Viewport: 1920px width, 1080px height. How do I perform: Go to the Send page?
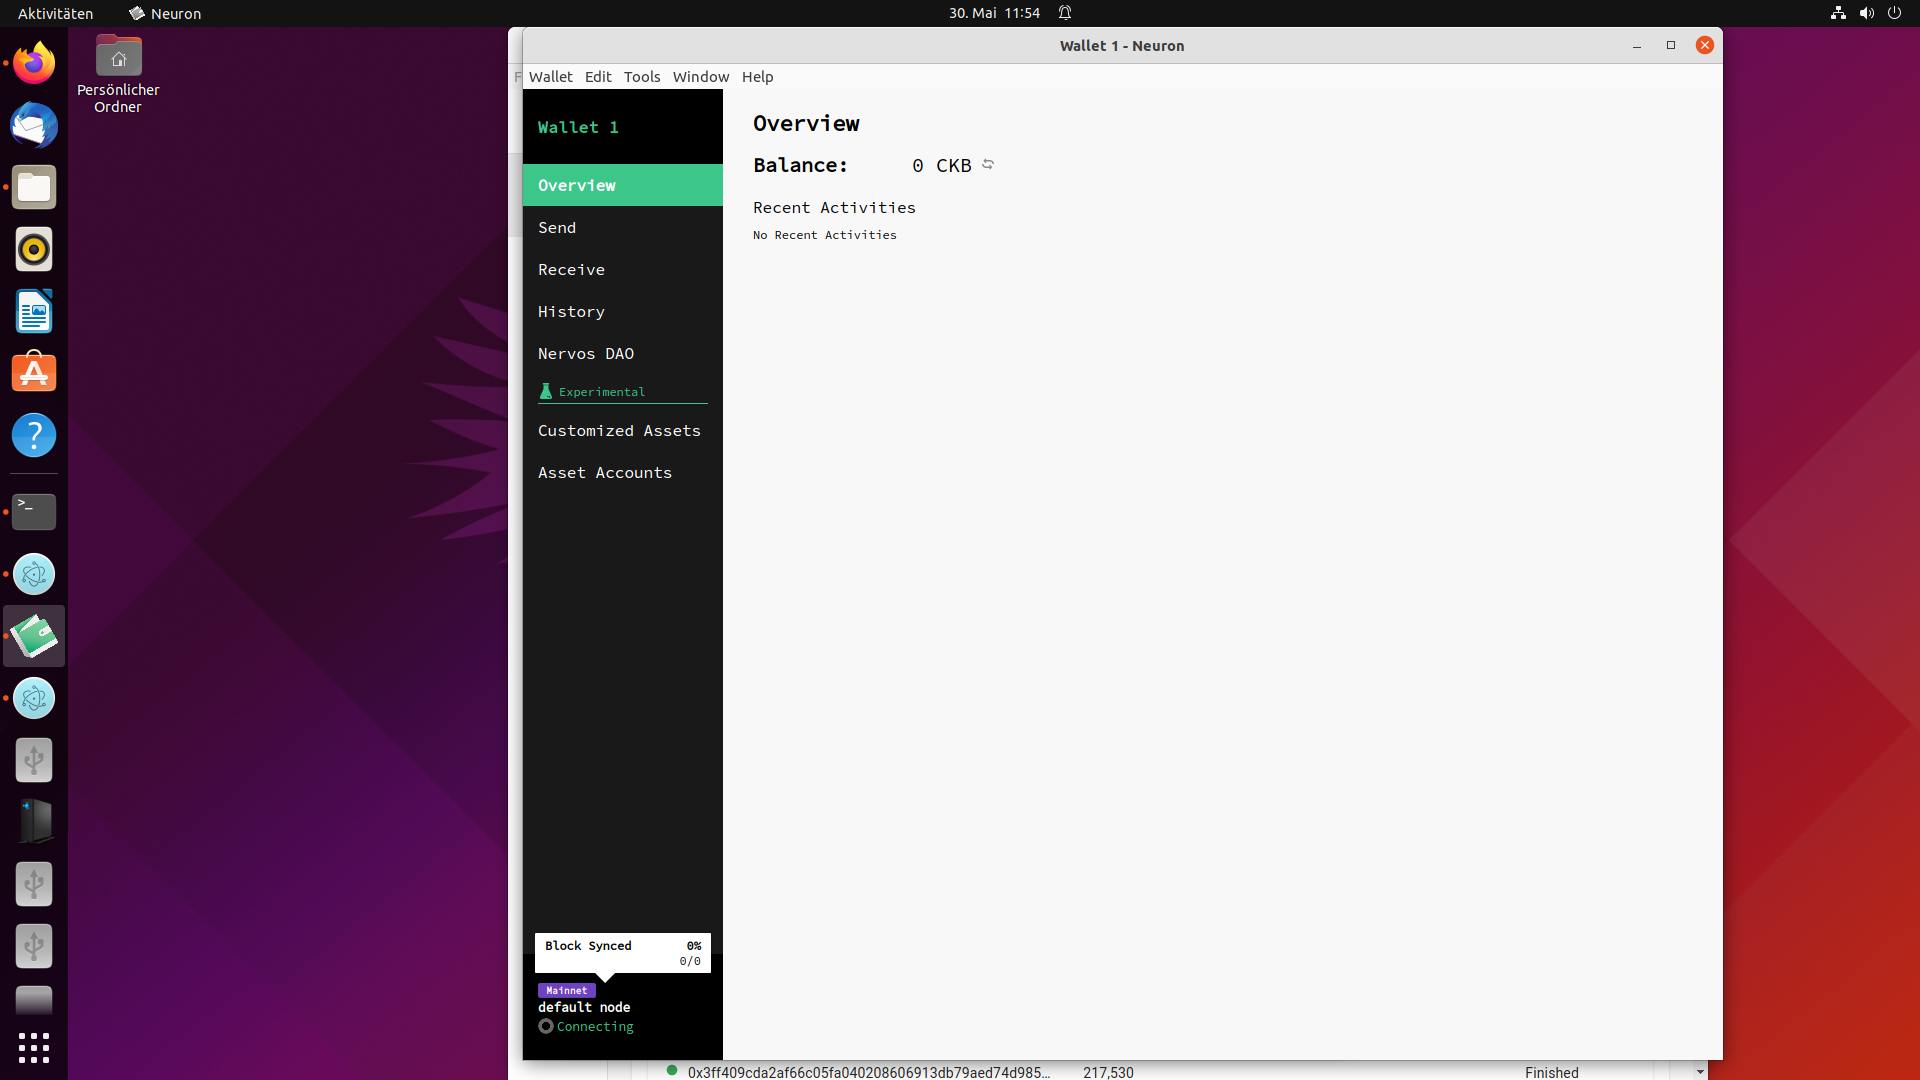click(557, 228)
